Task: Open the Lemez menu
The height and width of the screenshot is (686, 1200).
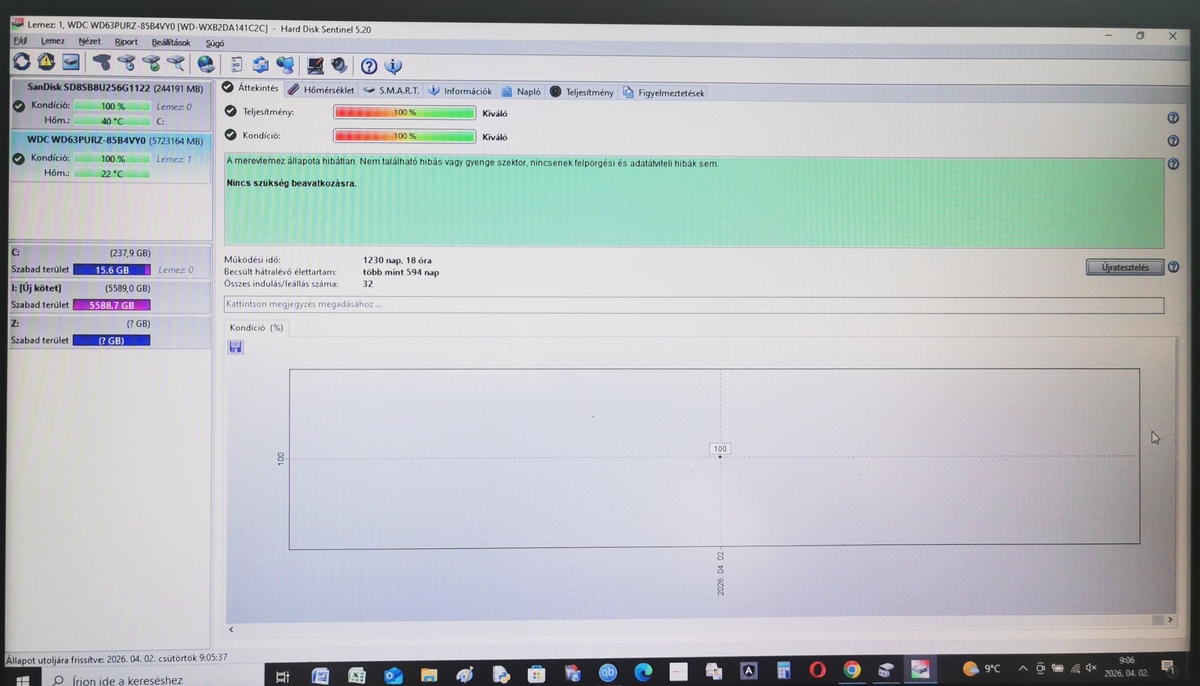Action: pyautogui.click(x=52, y=41)
